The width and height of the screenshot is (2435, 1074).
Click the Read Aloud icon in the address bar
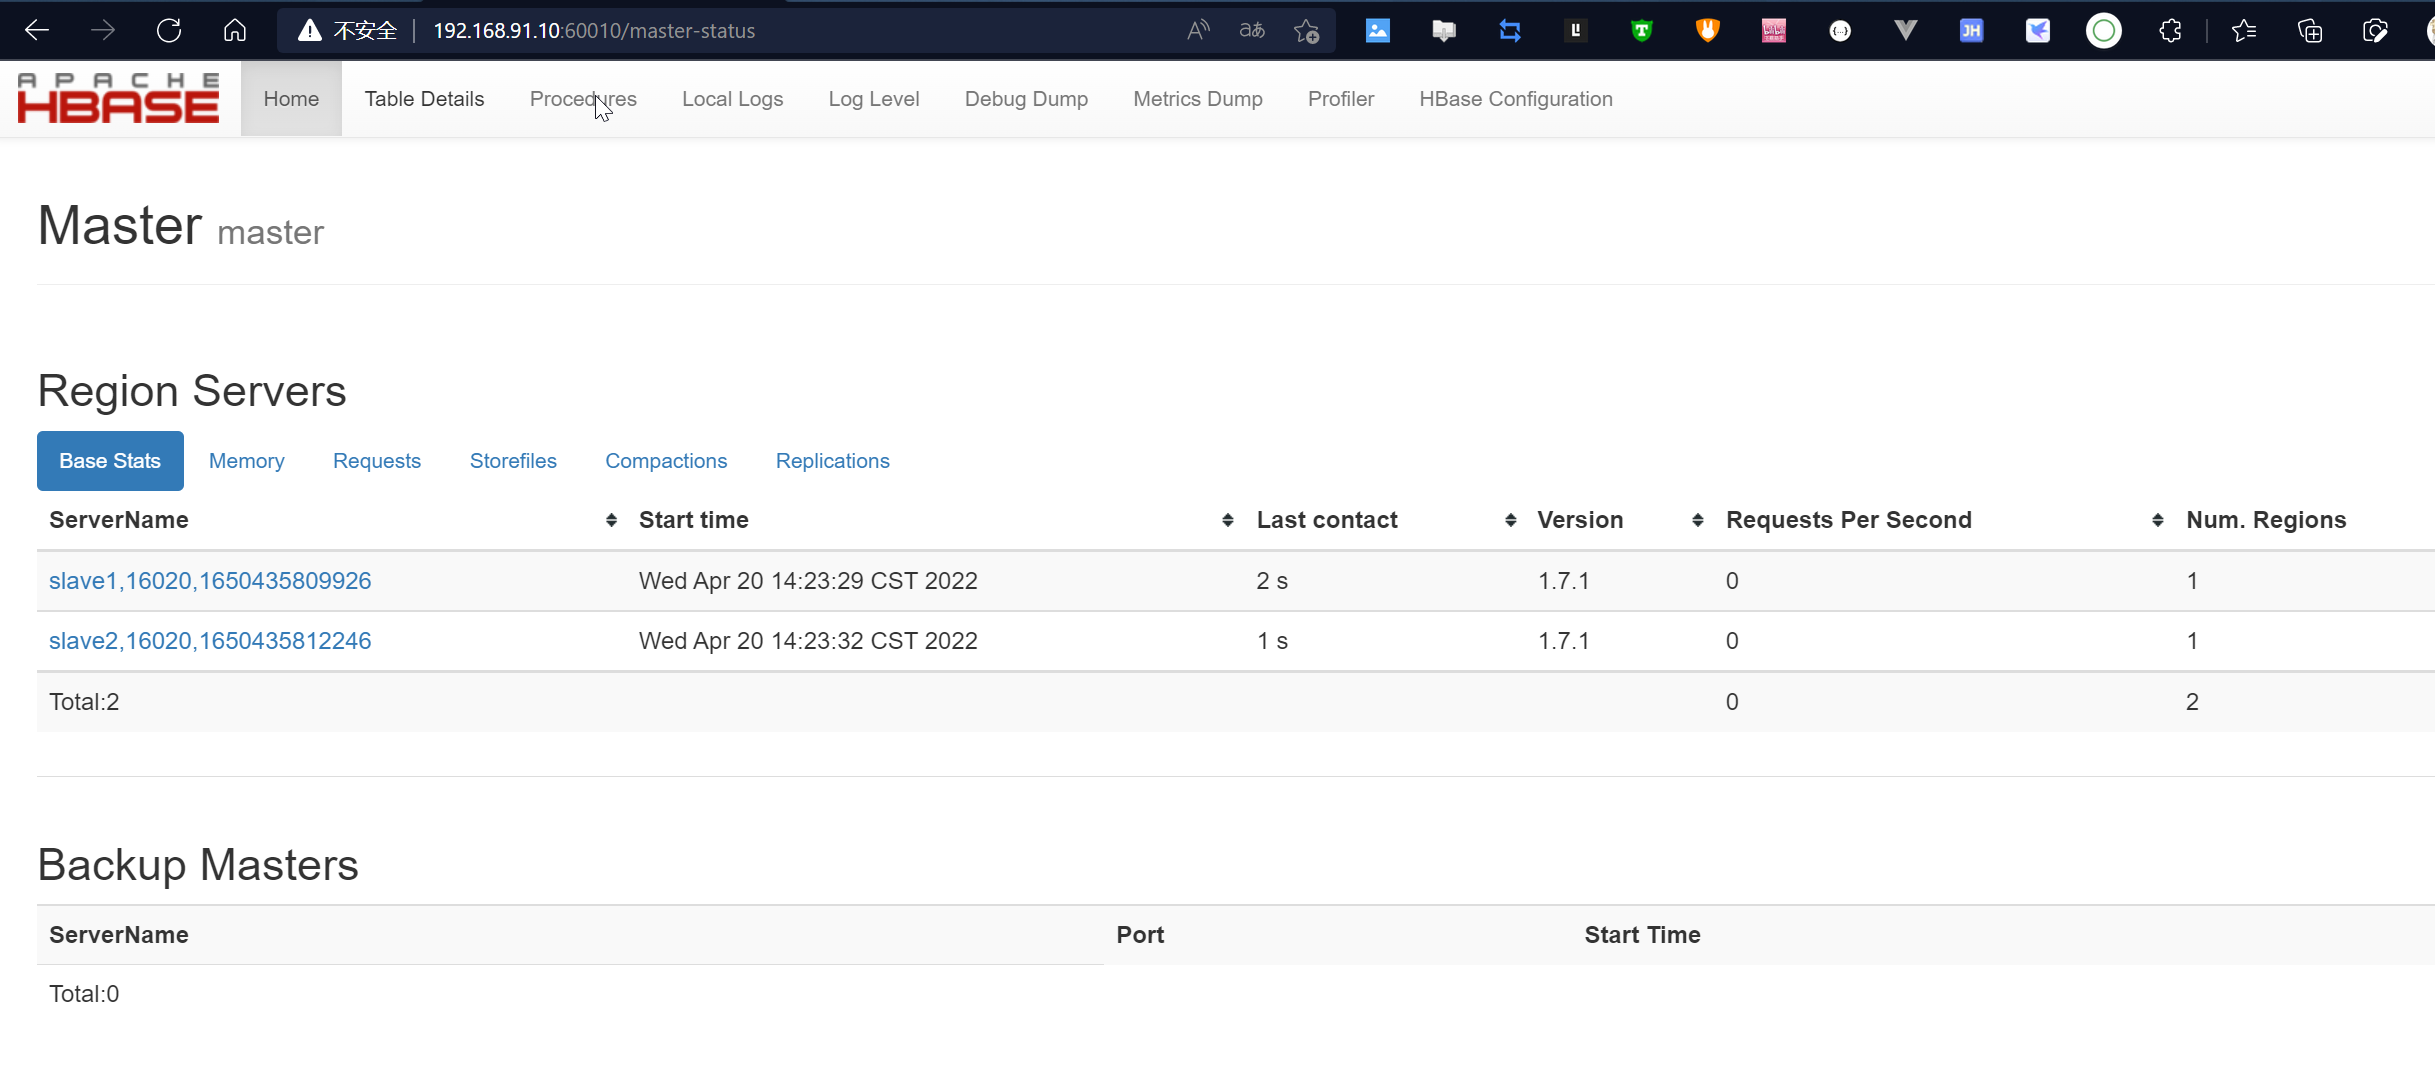click(x=1197, y=31)
